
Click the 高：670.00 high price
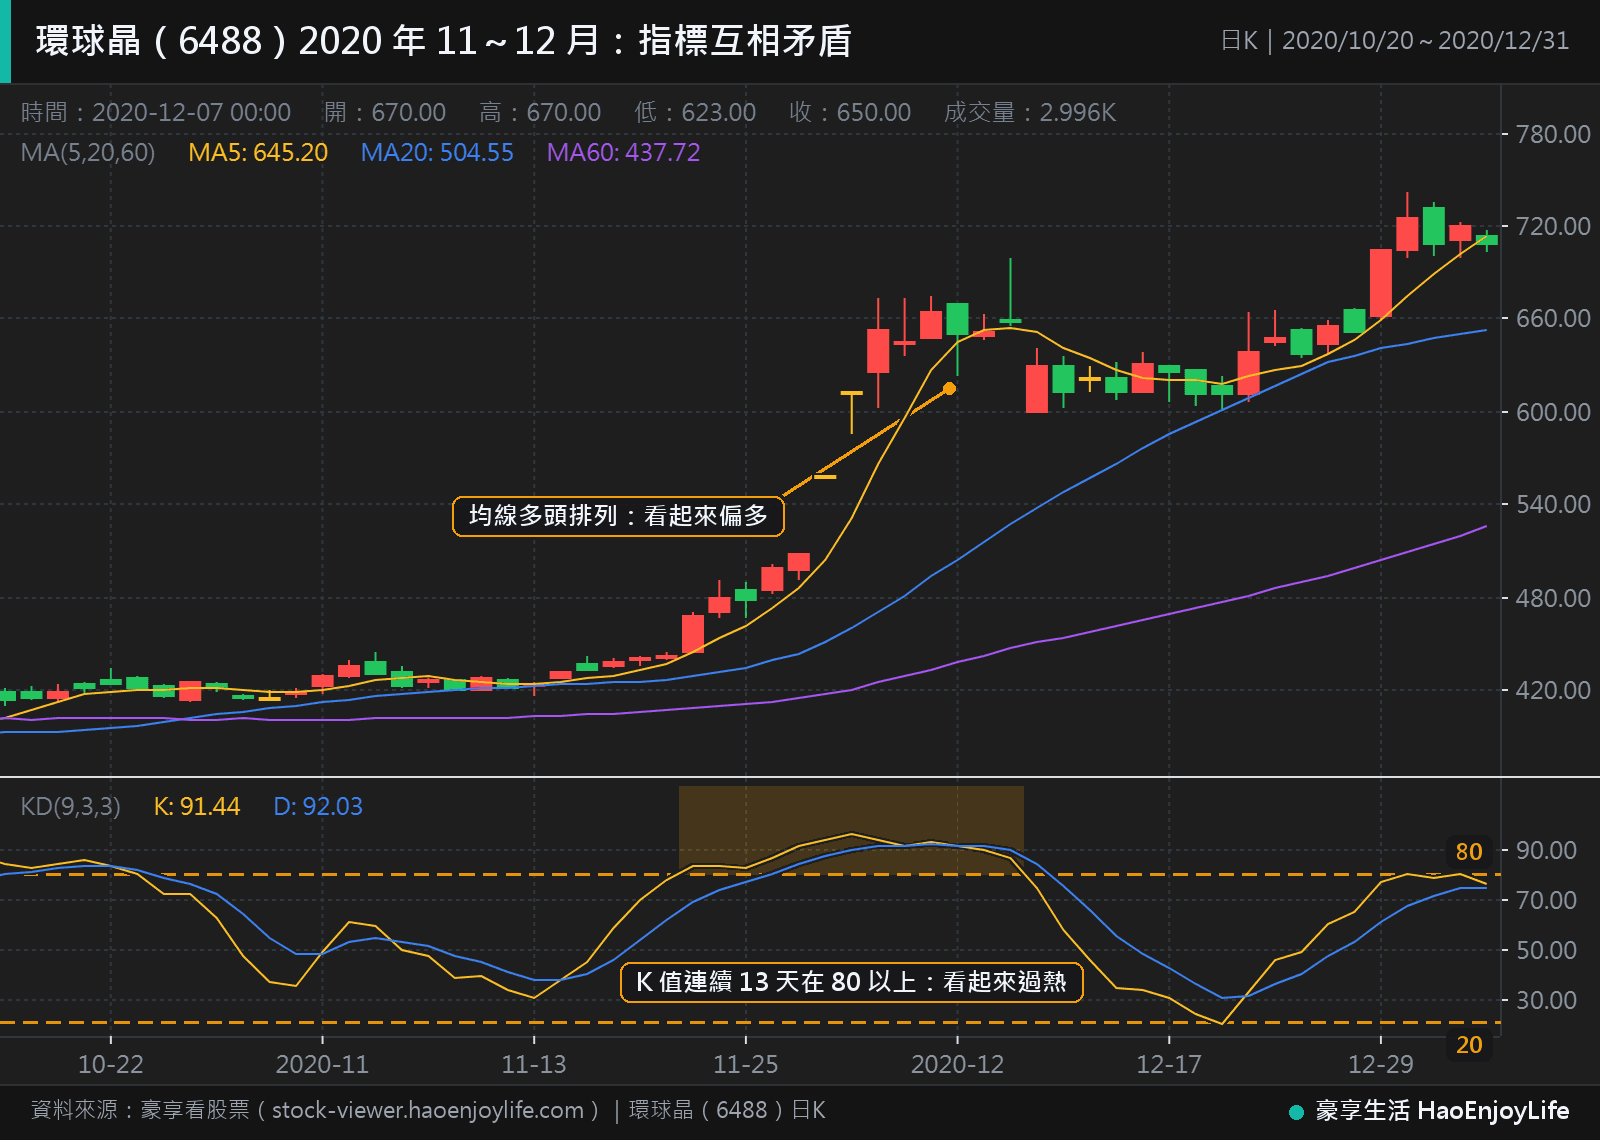540,112
